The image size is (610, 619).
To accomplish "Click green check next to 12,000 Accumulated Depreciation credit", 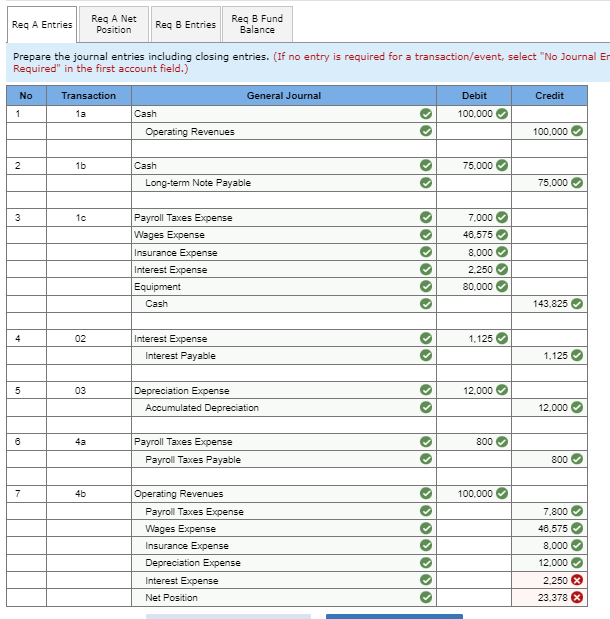I will [x=577, y=407].
